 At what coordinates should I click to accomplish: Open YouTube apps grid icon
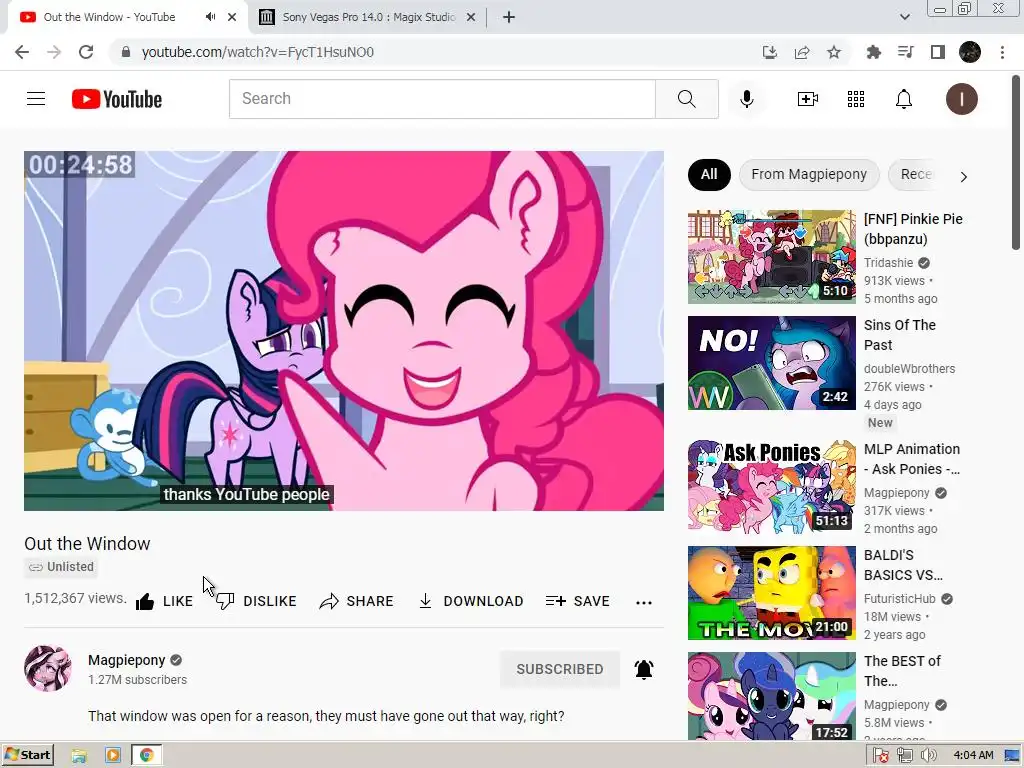pyautogui.click(x=856, y=99)
